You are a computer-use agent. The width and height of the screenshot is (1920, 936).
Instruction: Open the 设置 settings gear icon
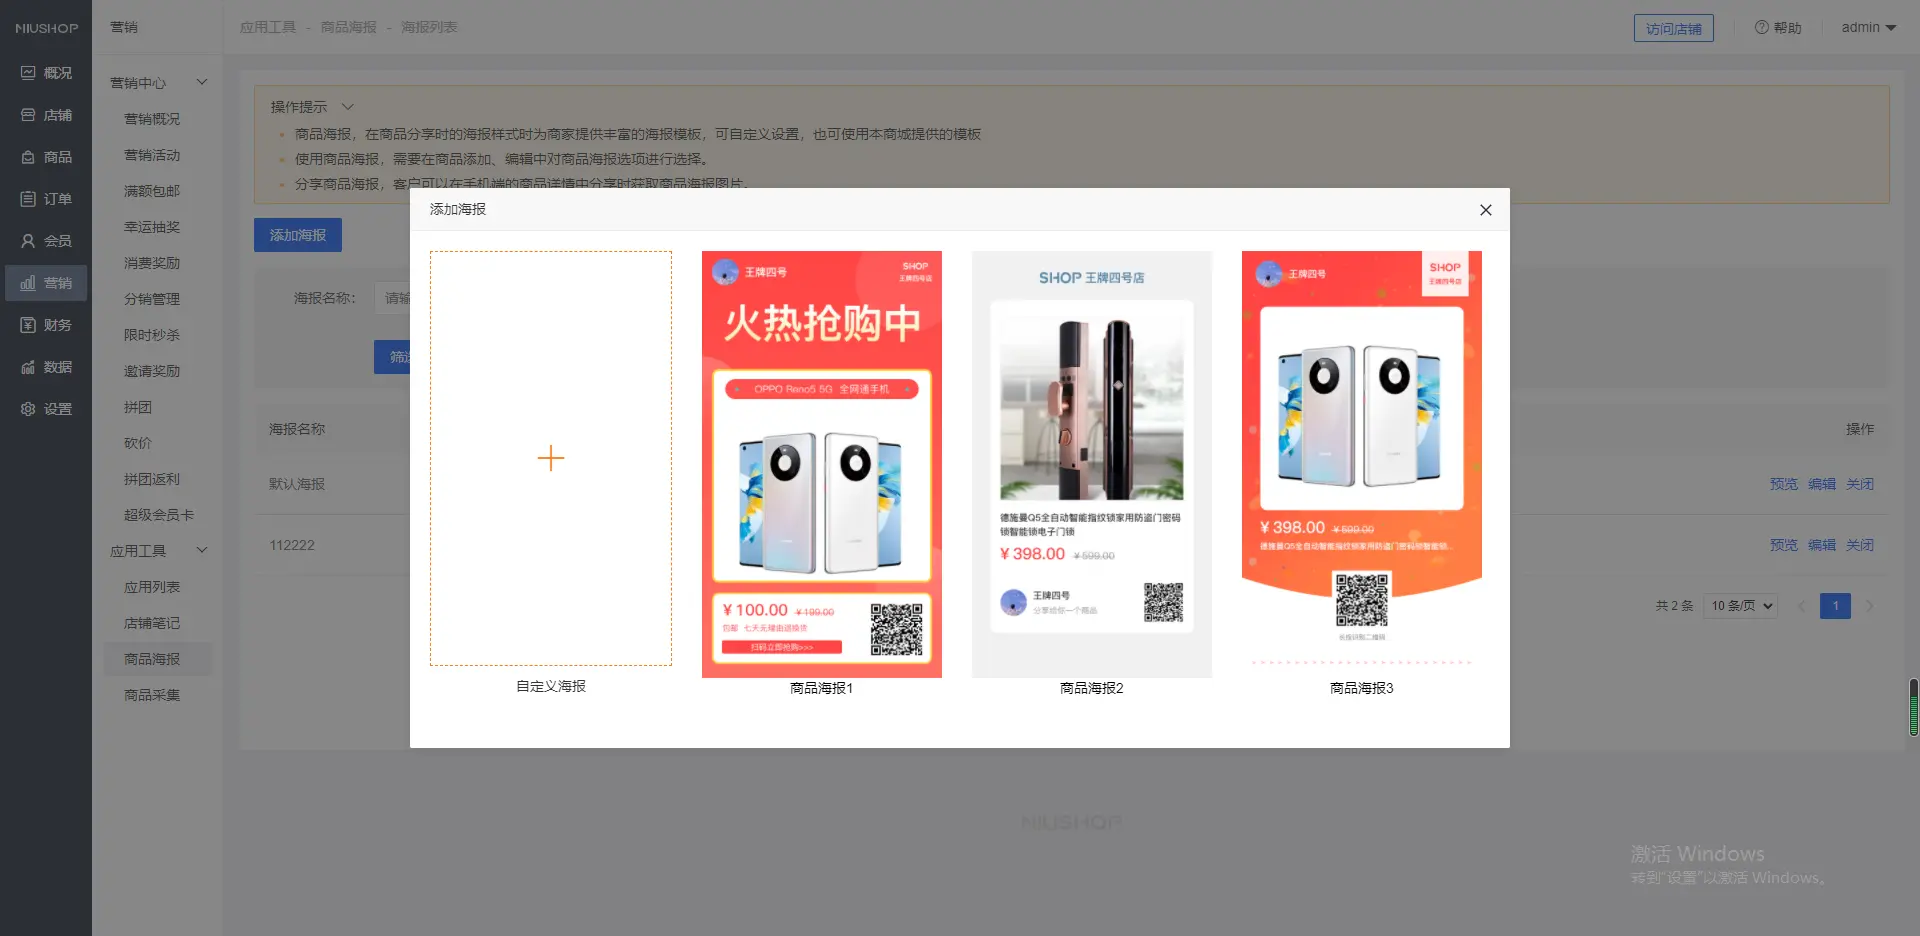click(x=28, y=409)
